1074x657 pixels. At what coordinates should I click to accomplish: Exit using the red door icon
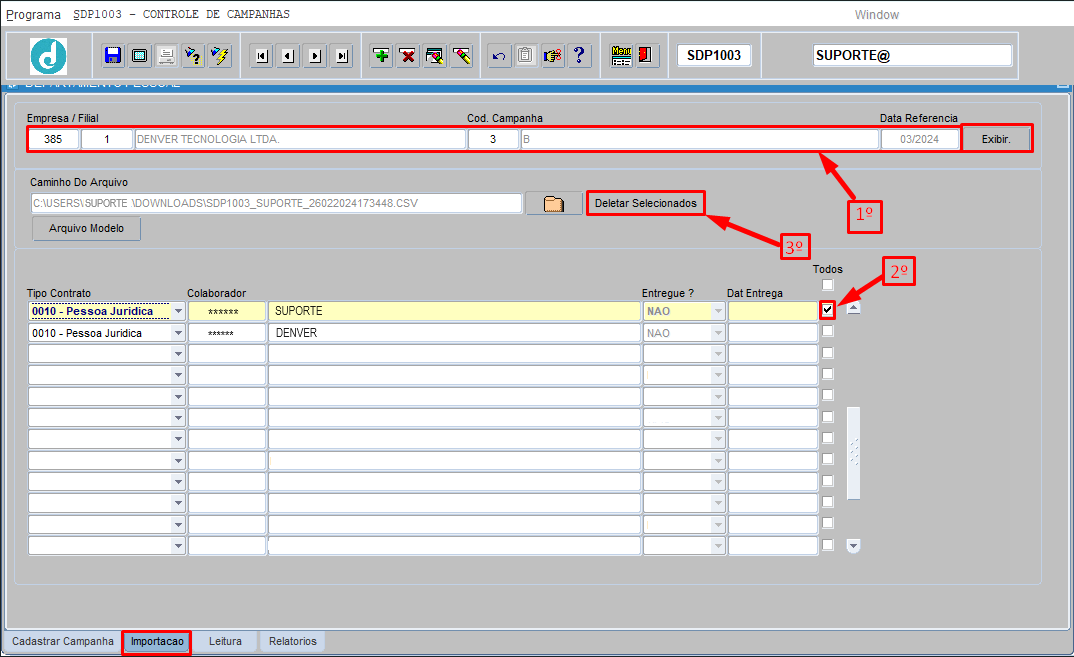(645, 55)
